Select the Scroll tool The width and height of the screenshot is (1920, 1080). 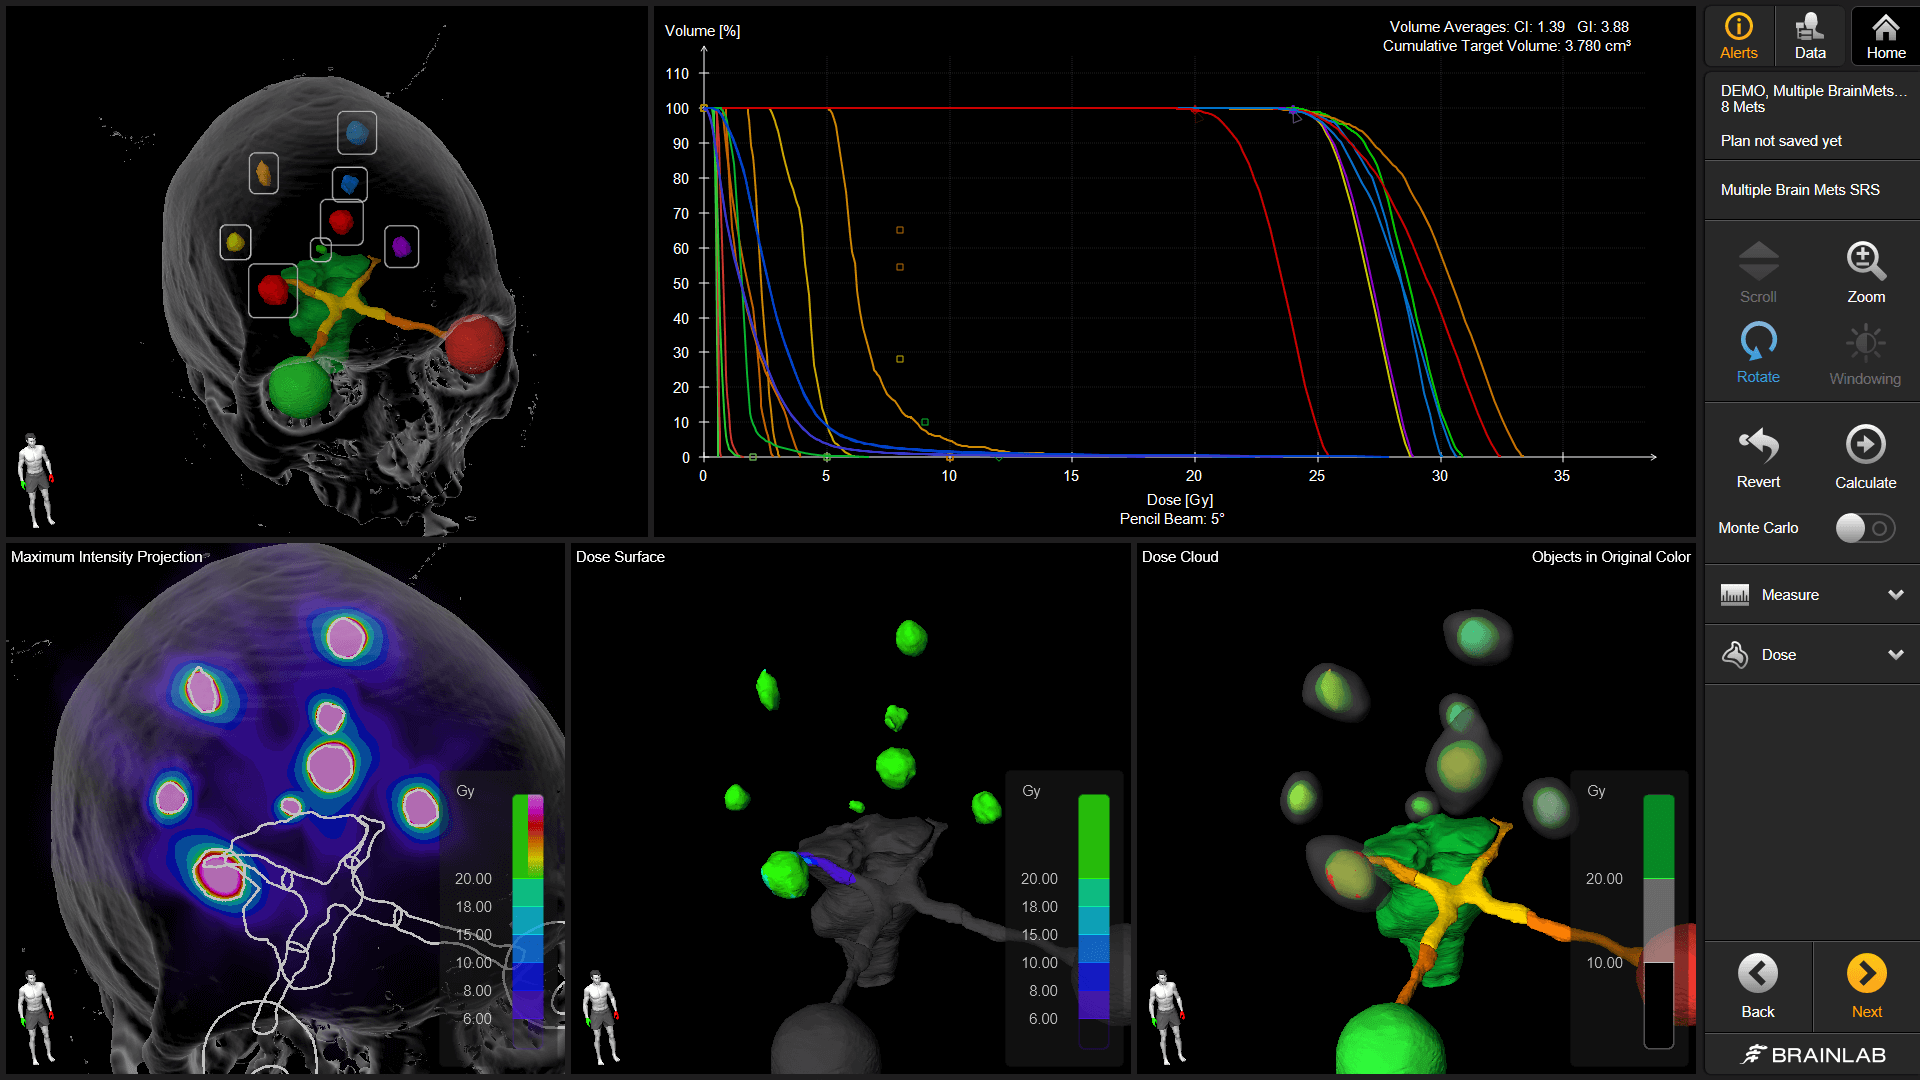(x=1758, y=268)
